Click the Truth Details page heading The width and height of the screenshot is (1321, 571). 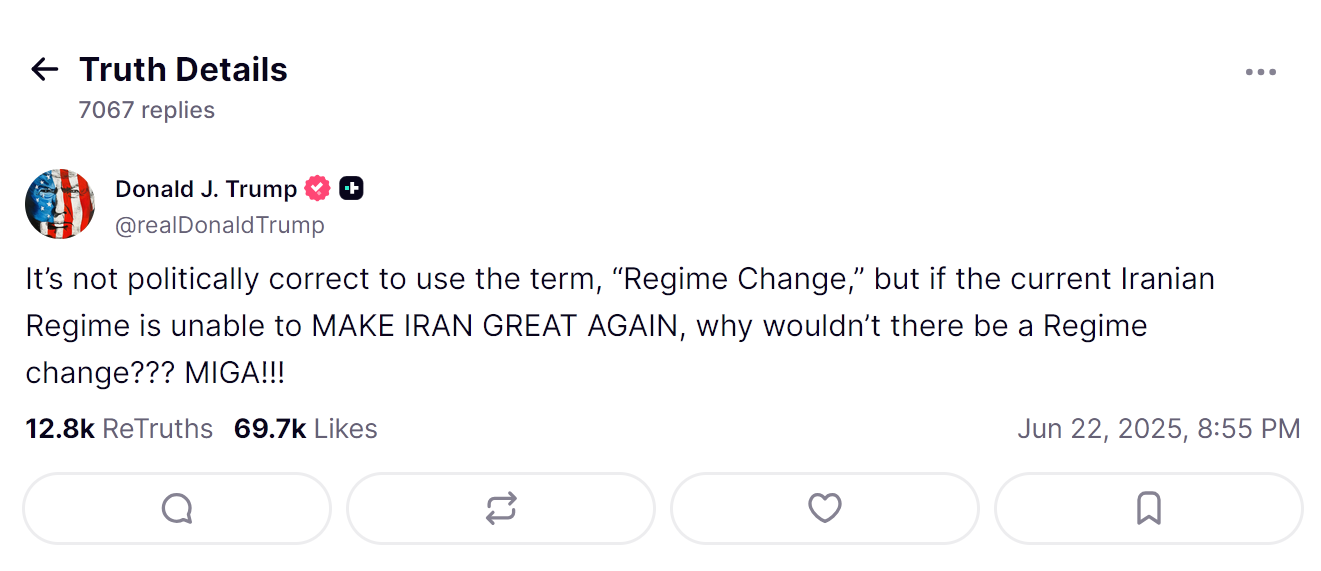click(x=183, y=69)
